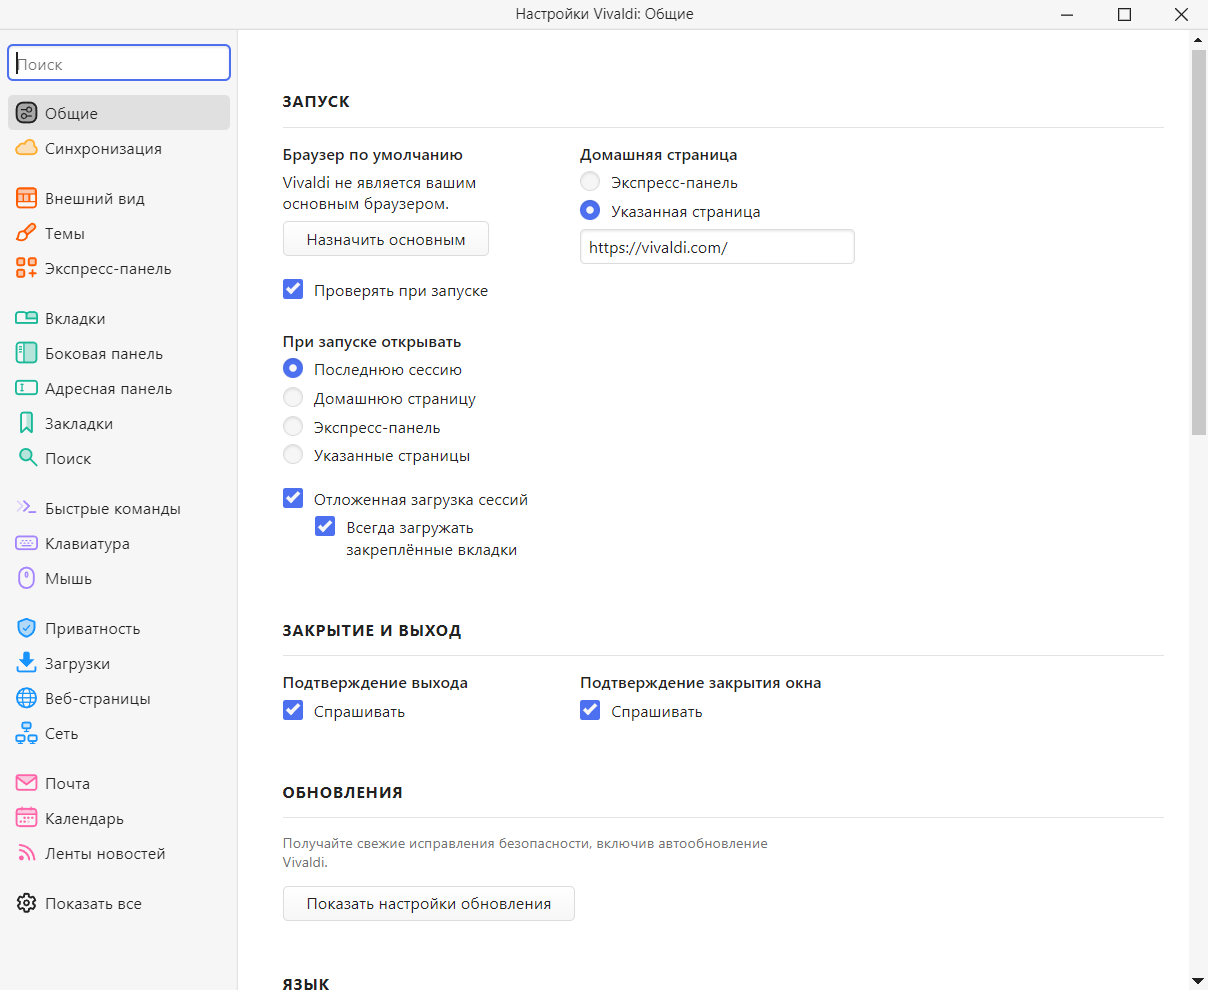Screen dimensions: 1208x990
Task: Click the Экспресс-панель grid icon
Action: (x=27, y=268)
